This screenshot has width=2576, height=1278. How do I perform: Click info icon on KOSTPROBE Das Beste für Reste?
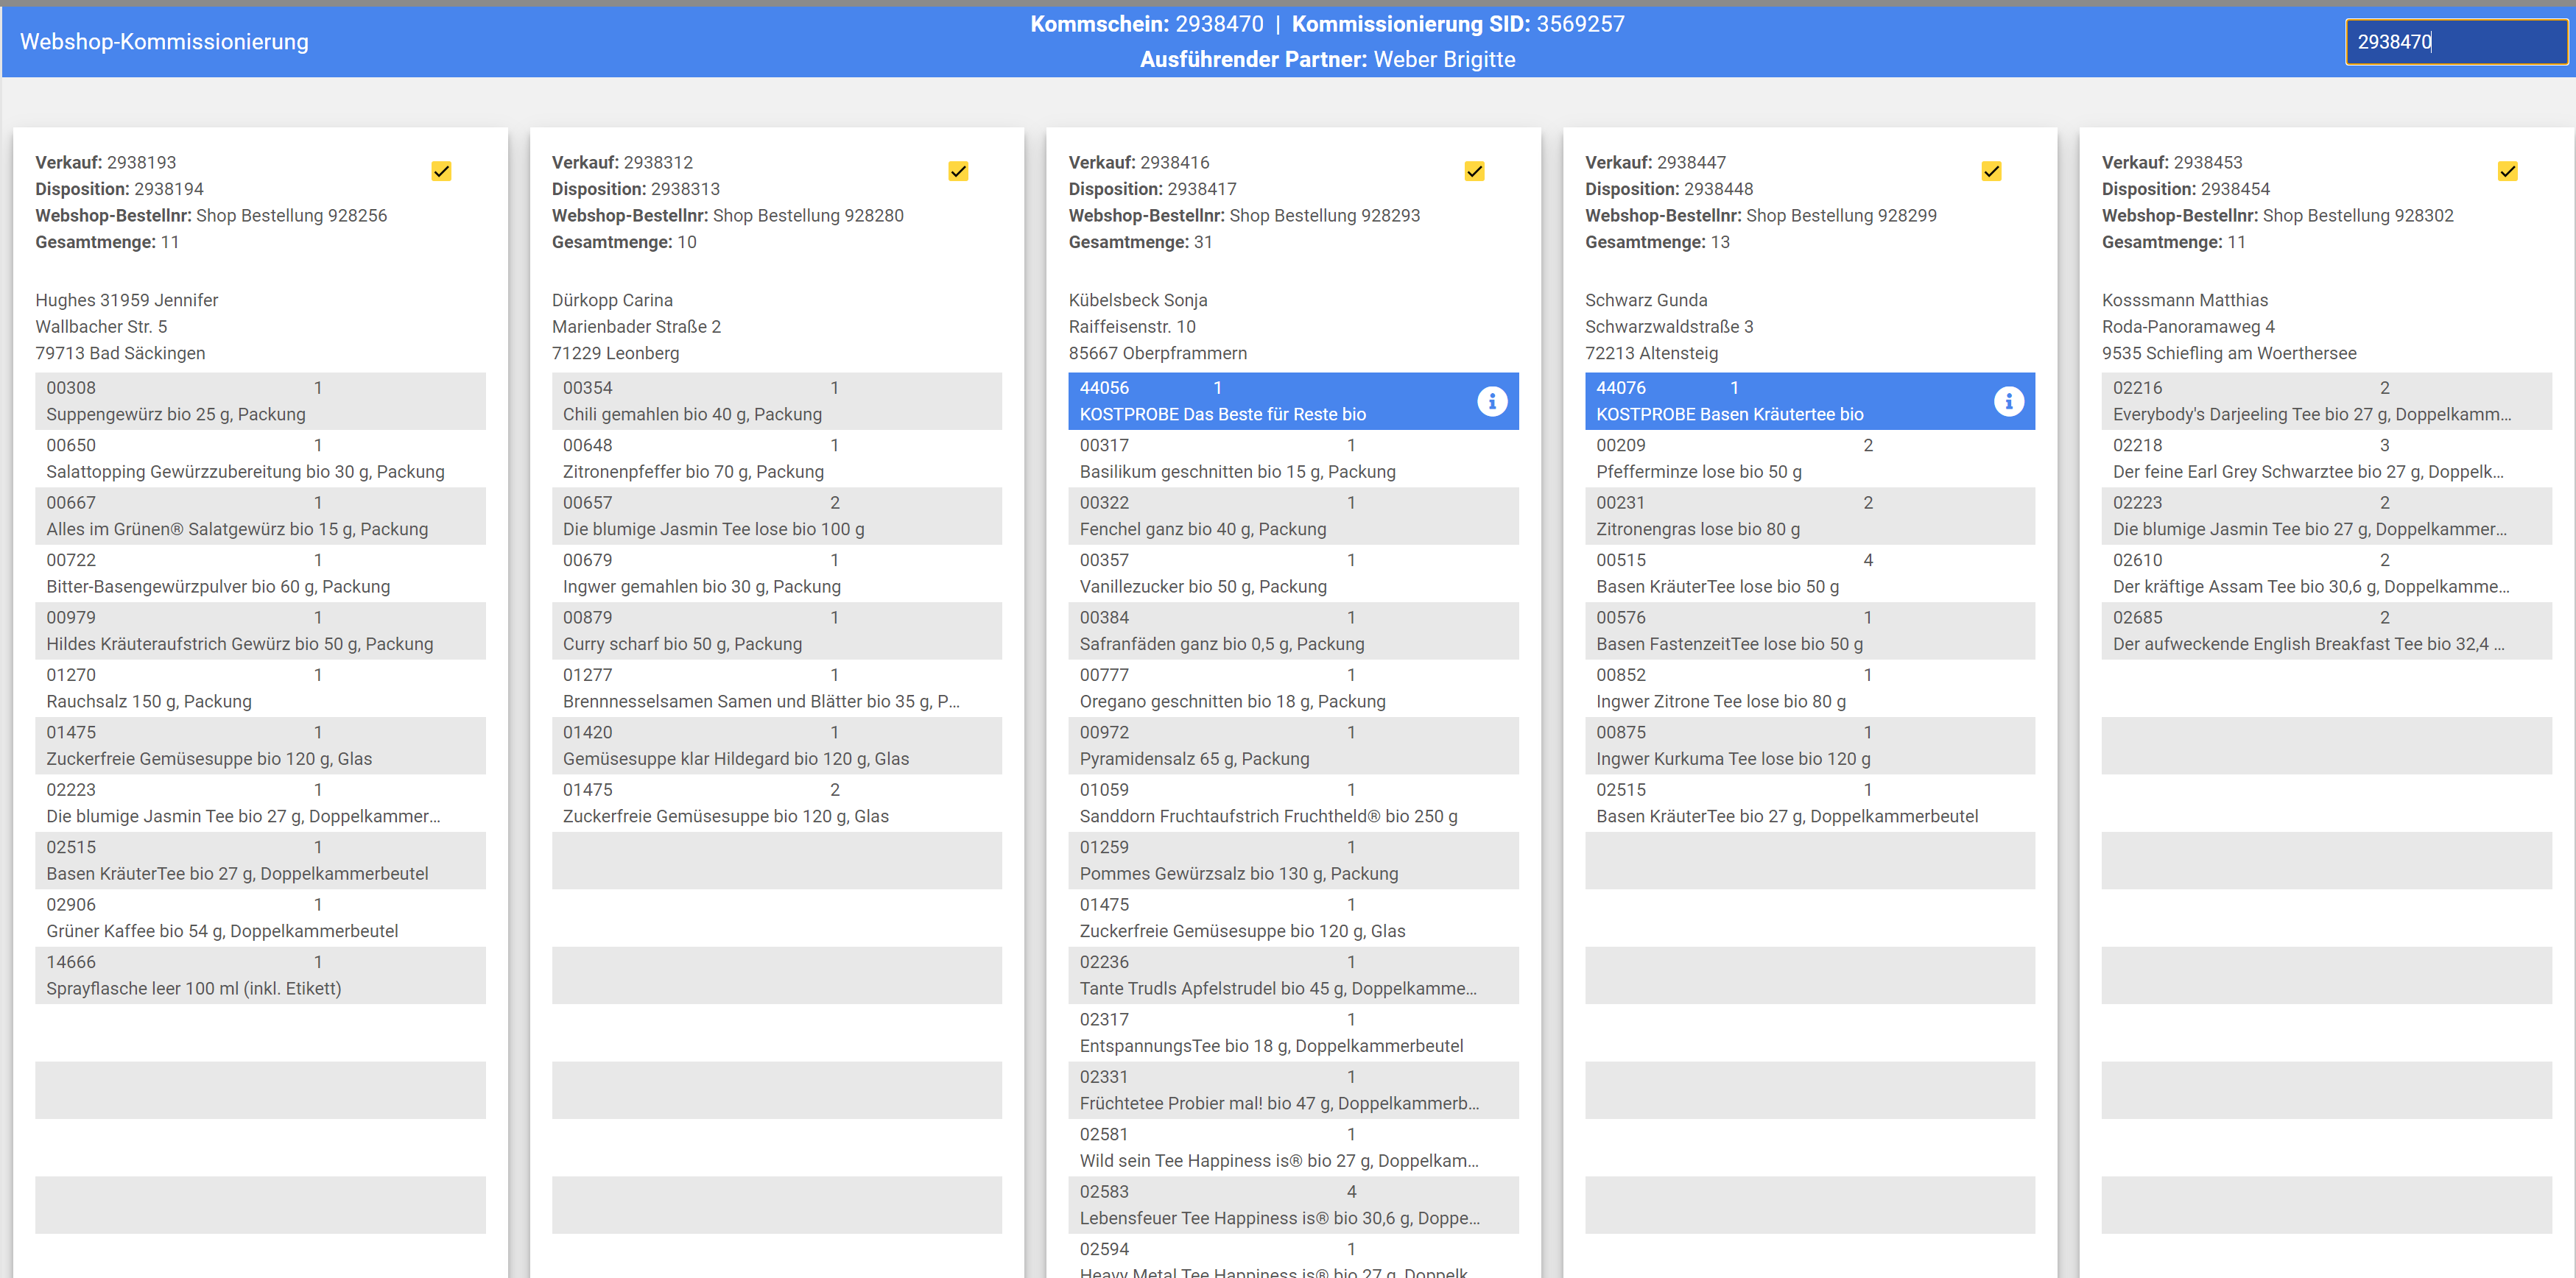pyautogui.click(x=1491, y=401)
